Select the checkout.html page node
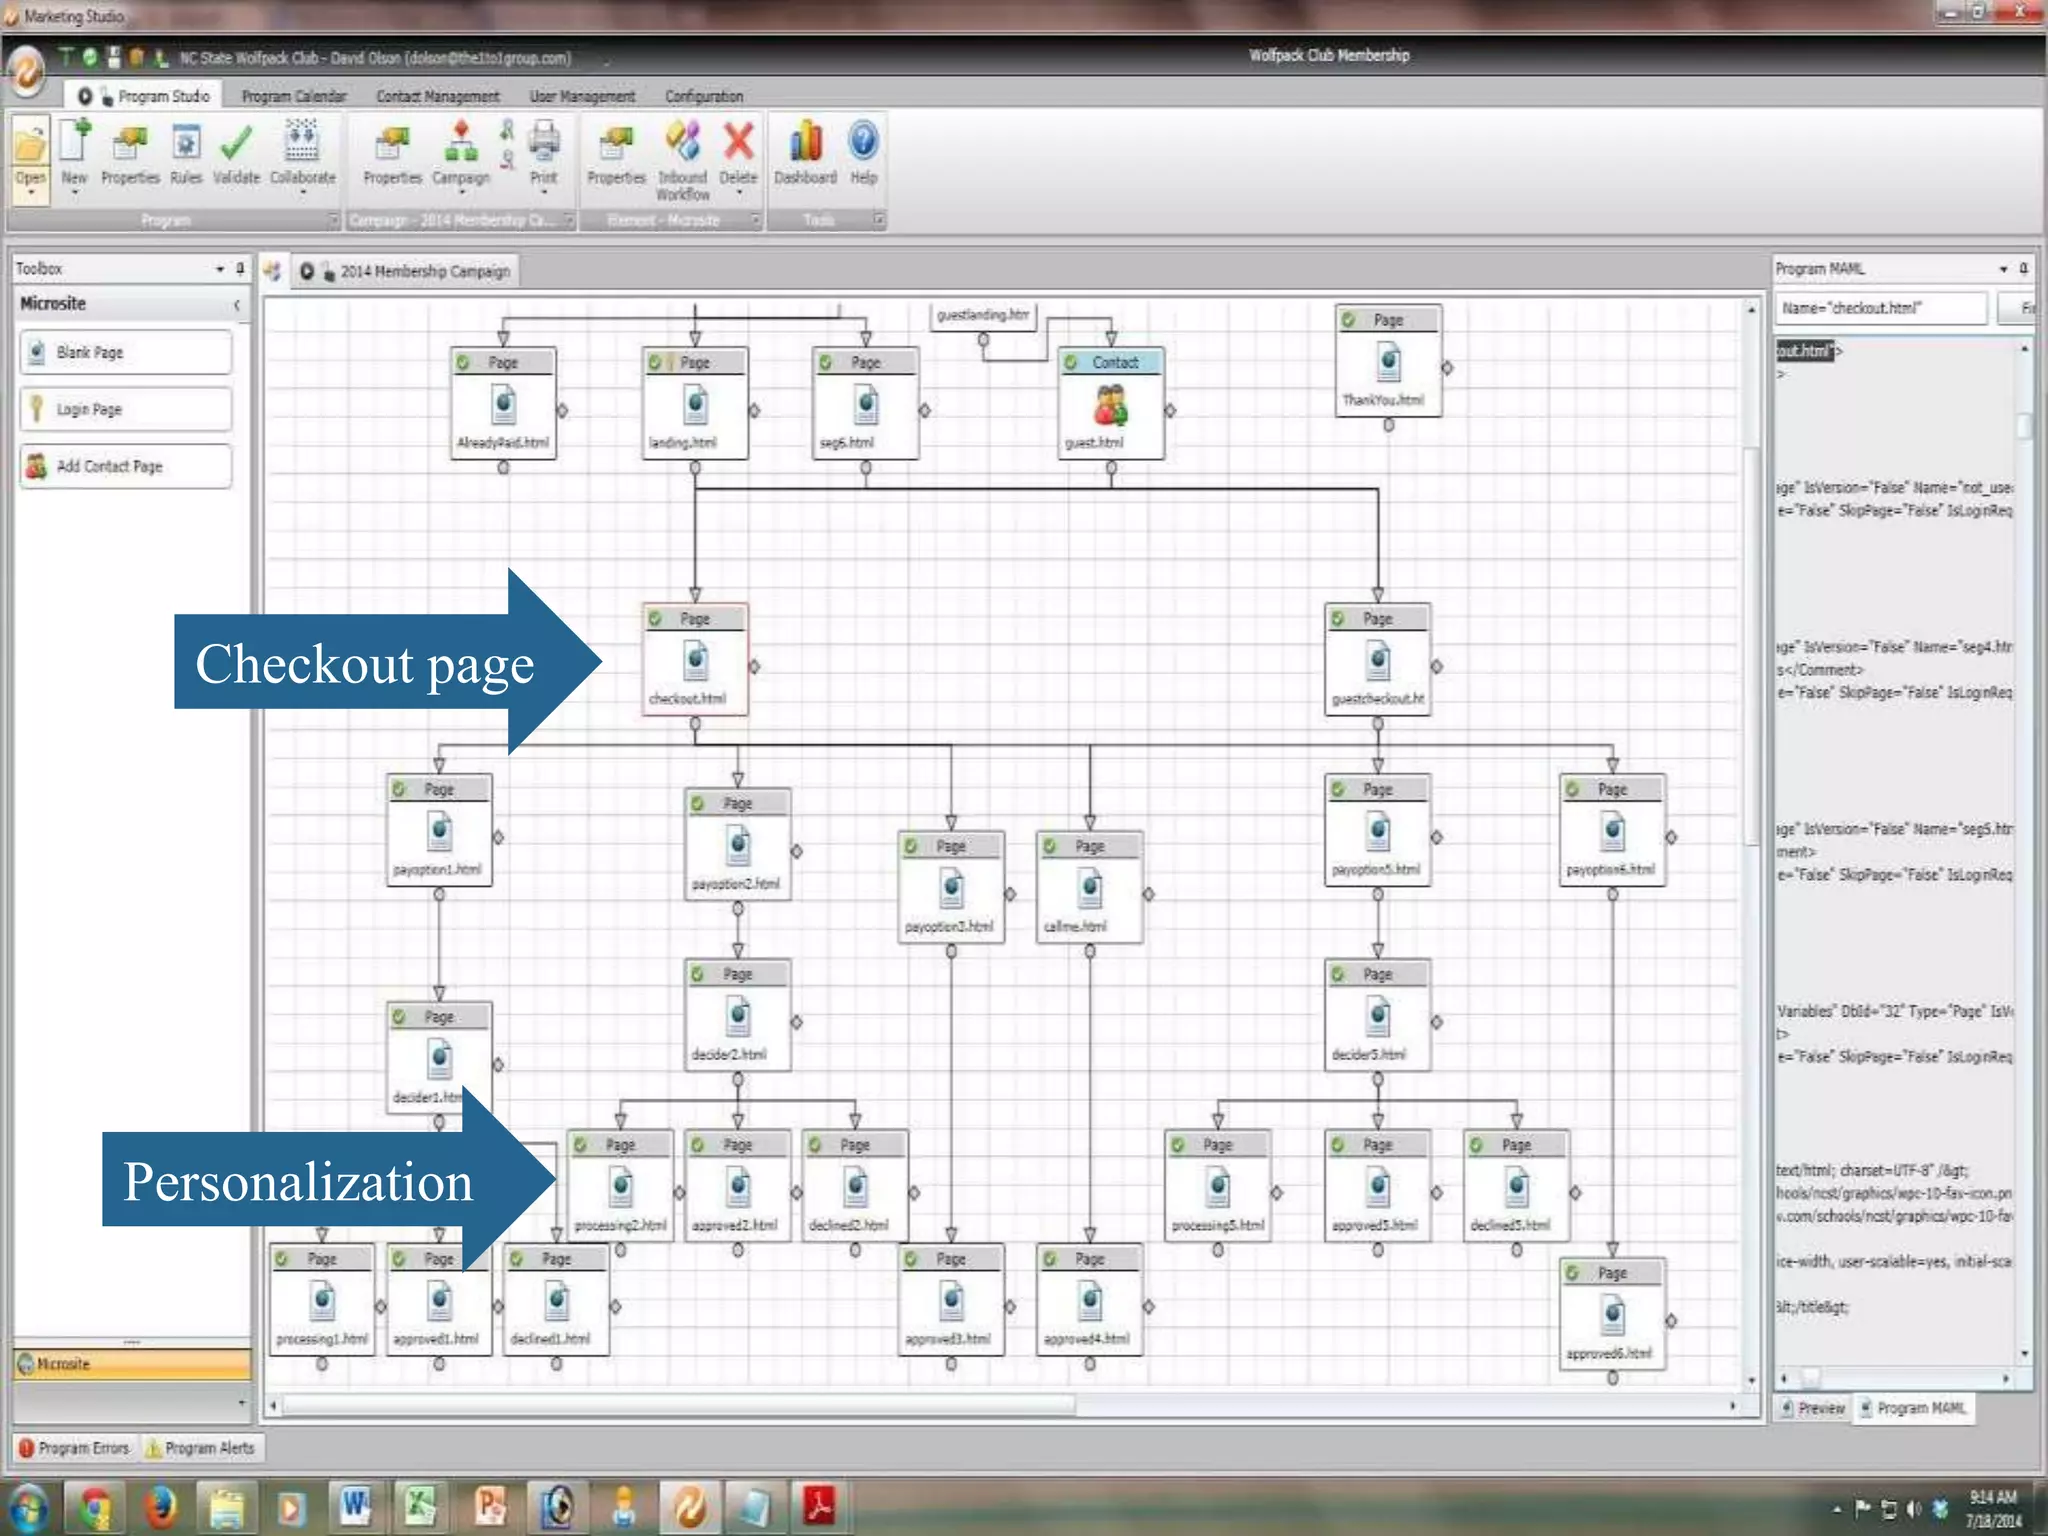This screenshot has height=1536, width=2048. pyautogui.click(x=695, y=662)
